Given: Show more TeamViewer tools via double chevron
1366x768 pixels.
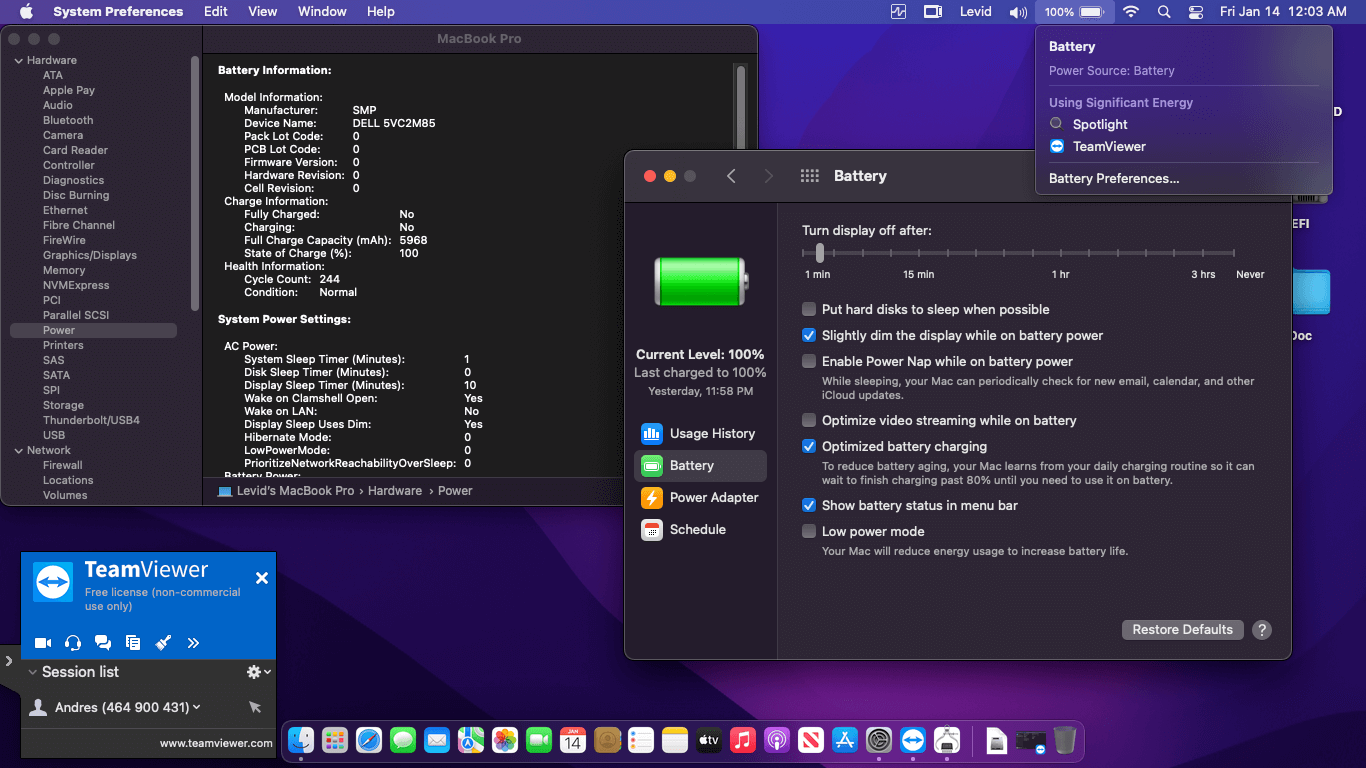Looking at the screenshot, I should coord(193,643).
